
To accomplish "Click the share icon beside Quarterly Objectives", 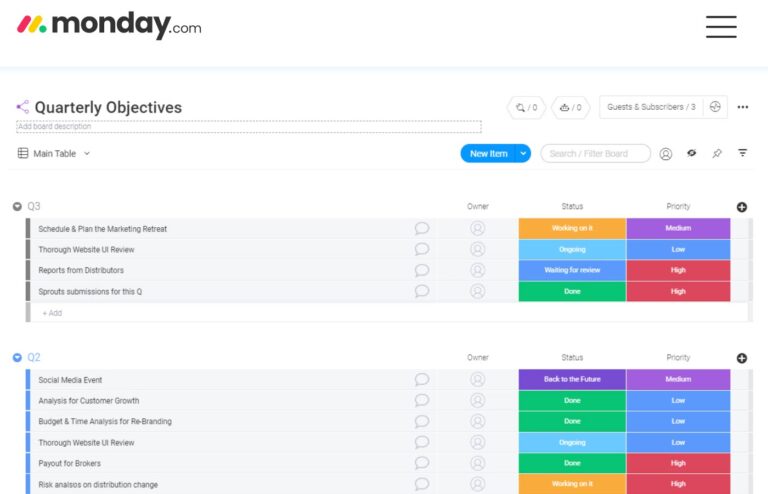I will (22, 107).
